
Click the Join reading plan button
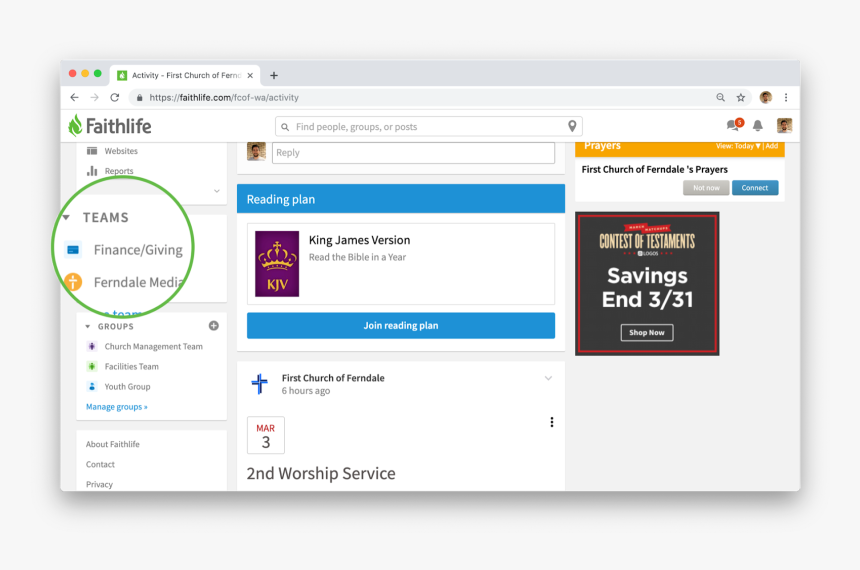click(401, 325)
